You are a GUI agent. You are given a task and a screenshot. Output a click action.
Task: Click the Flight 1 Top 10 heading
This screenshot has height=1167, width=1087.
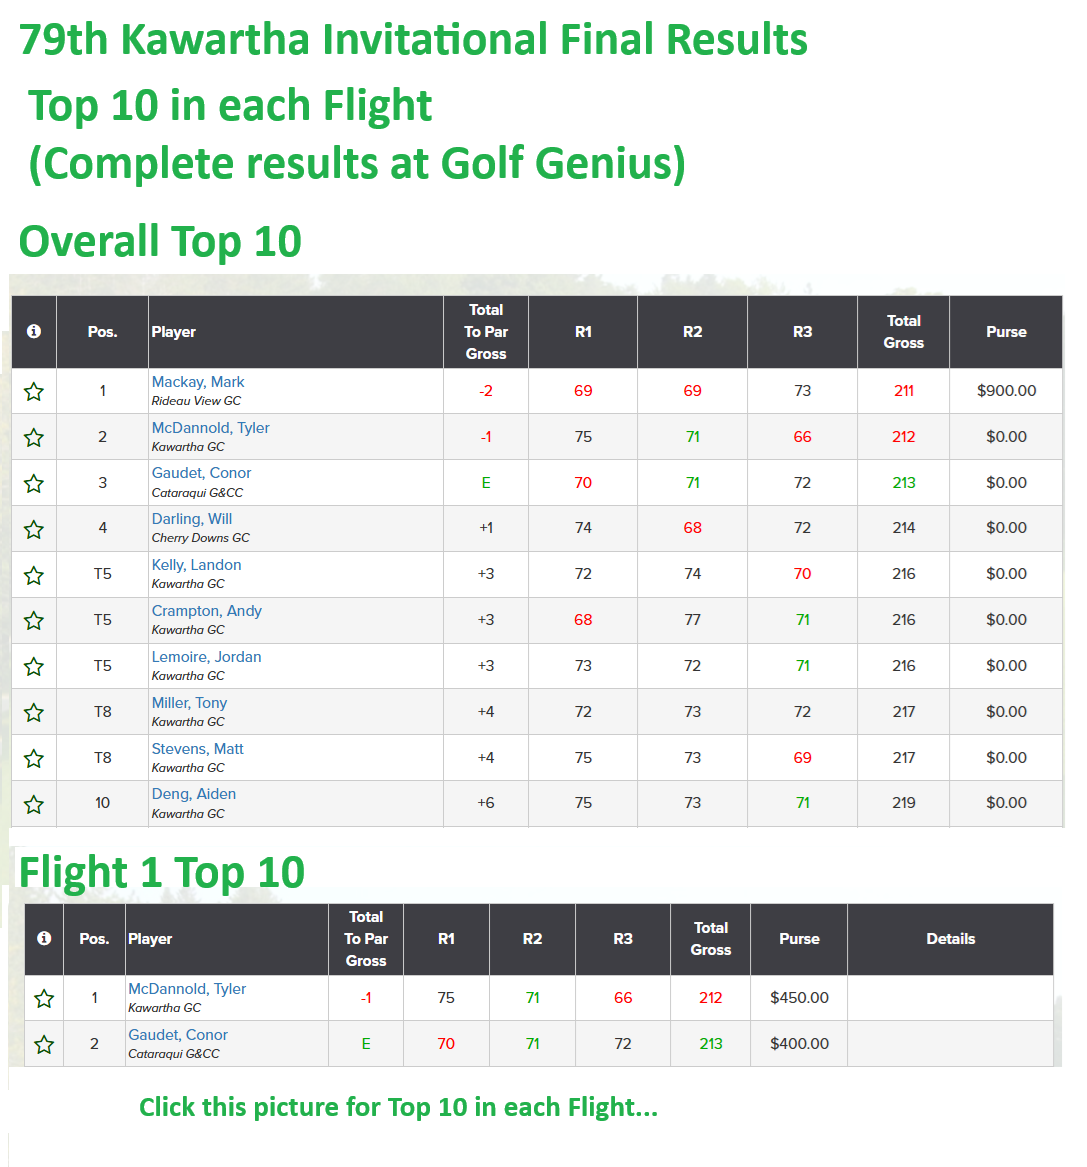tap(161, 872)
